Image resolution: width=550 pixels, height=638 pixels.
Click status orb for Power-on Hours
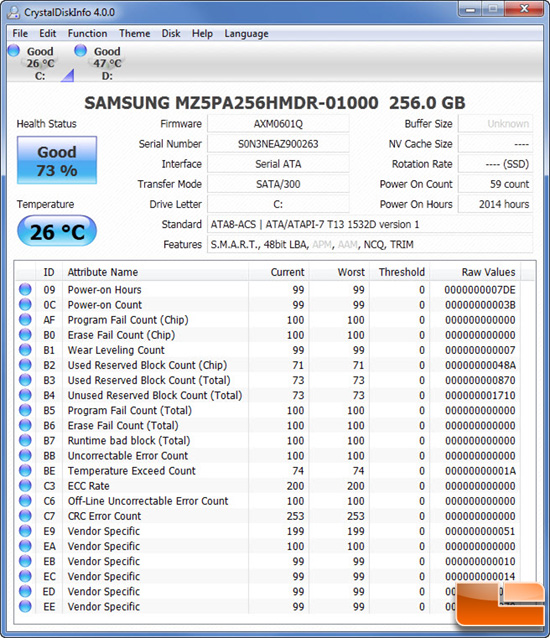(x=25, y=289)
